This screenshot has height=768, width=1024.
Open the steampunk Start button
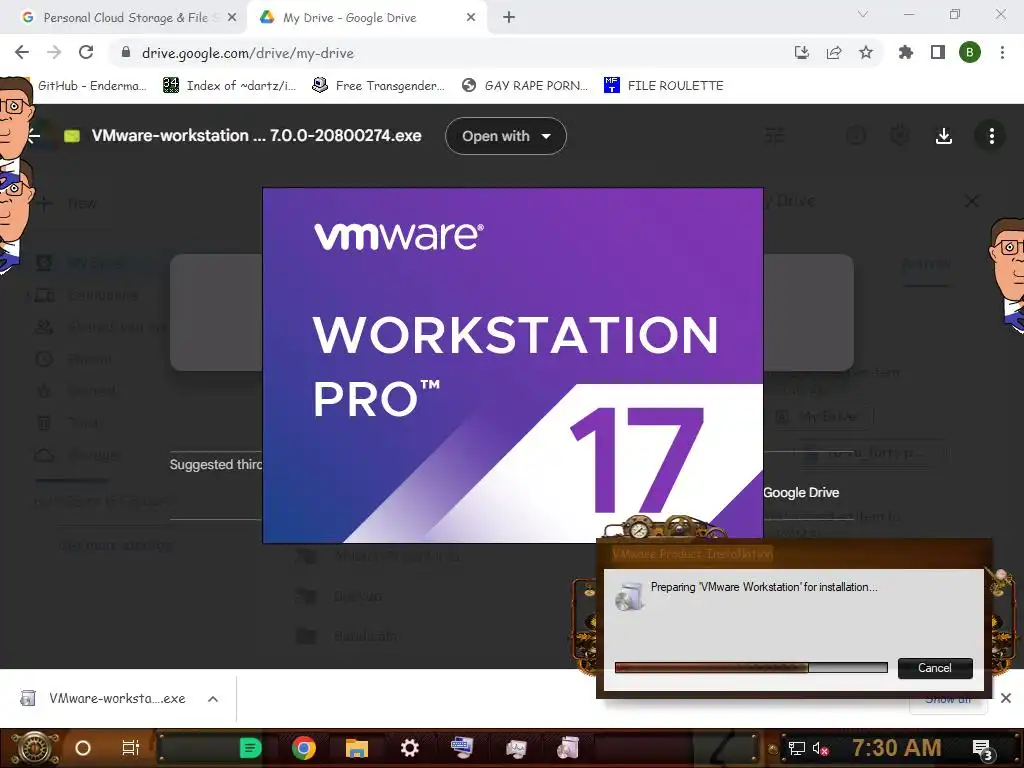click(x=35, y=748)
